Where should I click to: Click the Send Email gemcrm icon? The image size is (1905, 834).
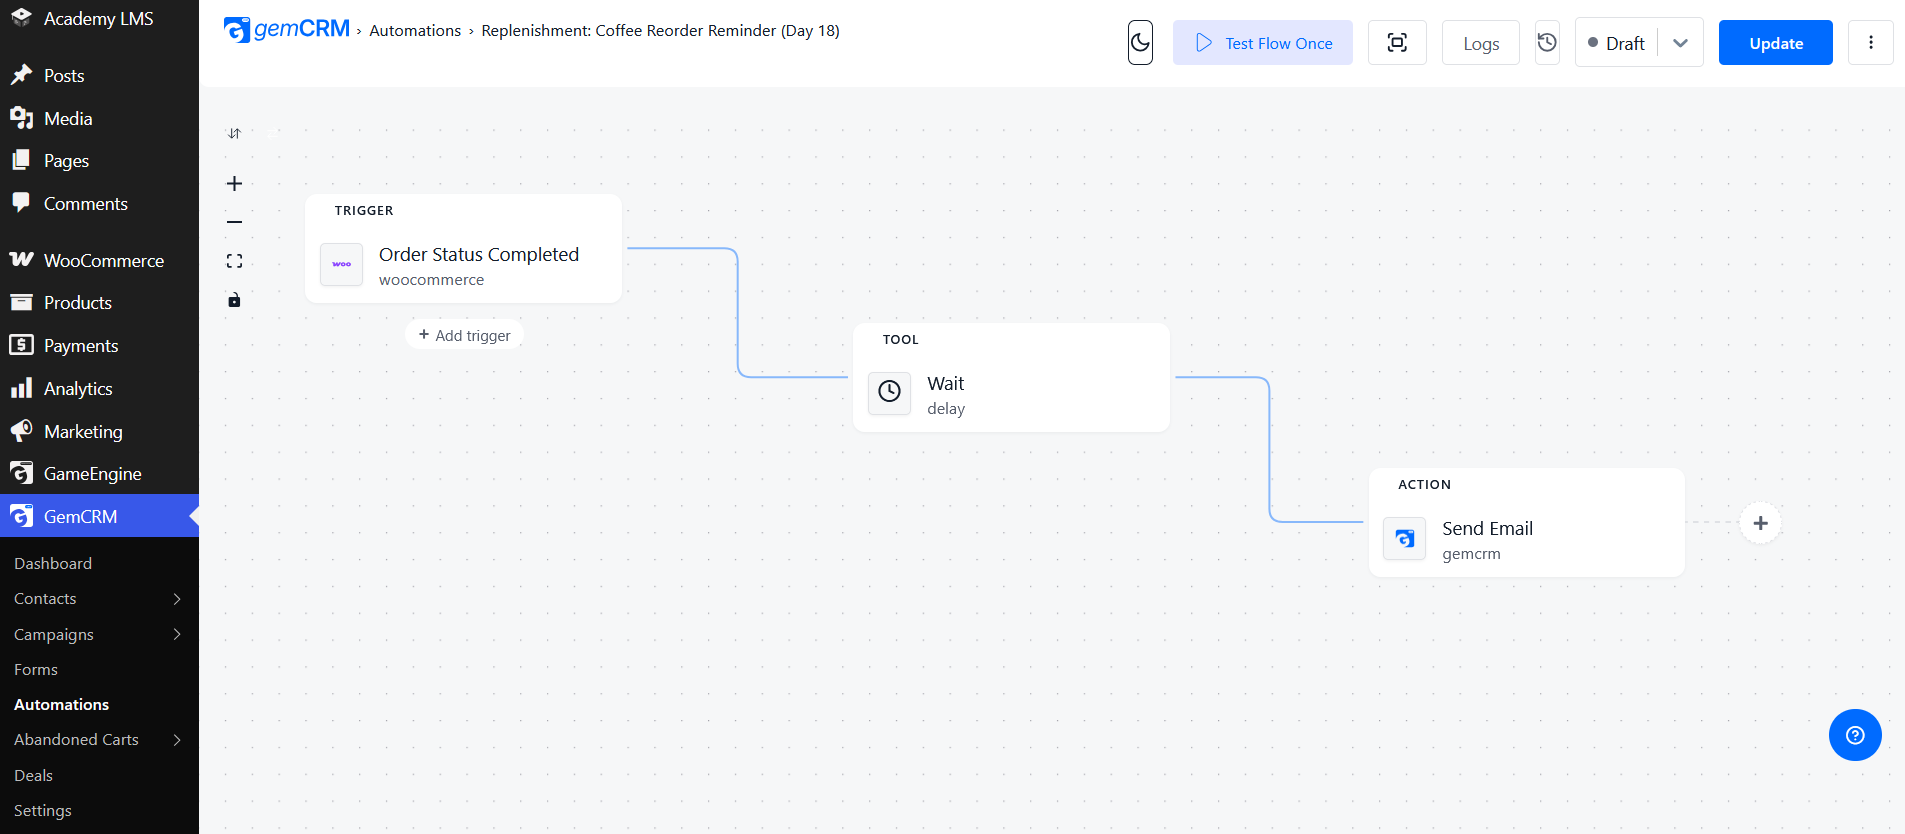coord(1404,538)
